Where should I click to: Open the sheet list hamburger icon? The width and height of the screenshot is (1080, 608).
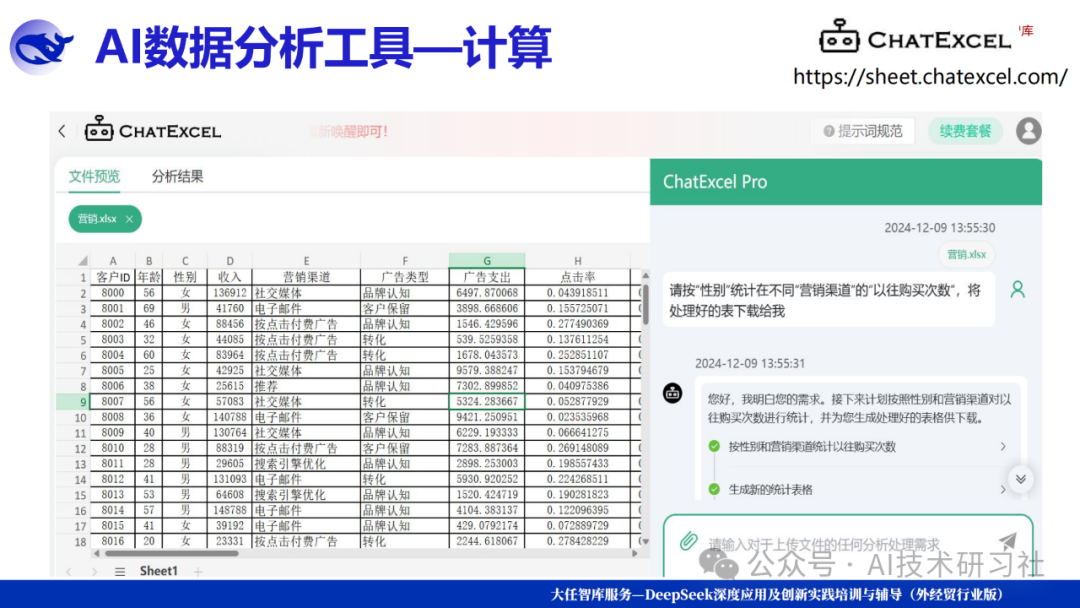click(x=120, y=571)
